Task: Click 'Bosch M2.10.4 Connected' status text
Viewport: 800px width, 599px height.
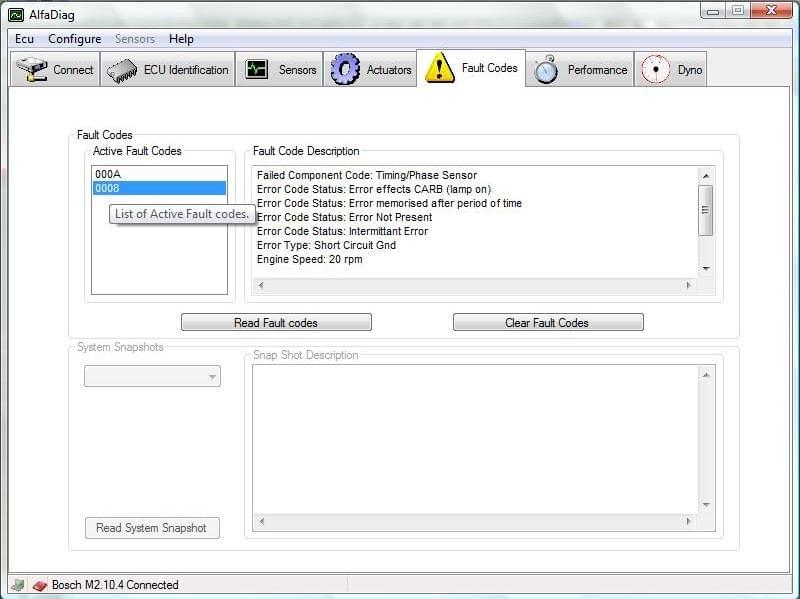Action: 115,585
